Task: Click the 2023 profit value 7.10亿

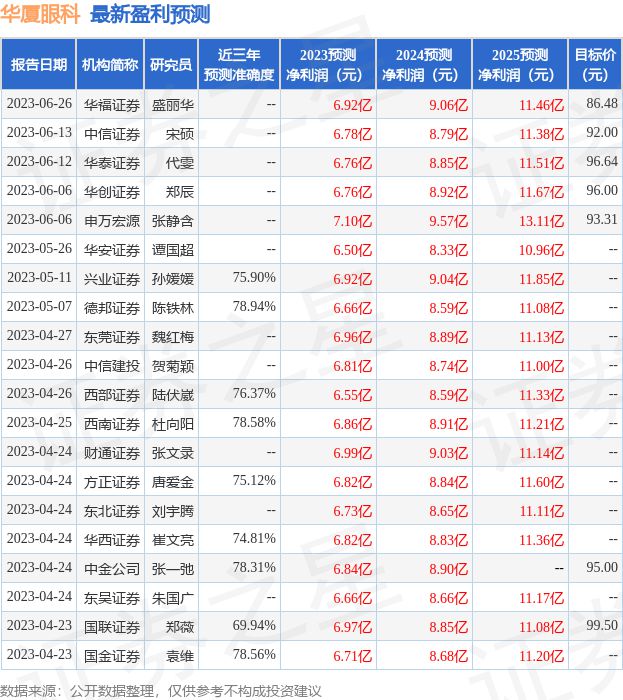Action: [x=353, y=221]
